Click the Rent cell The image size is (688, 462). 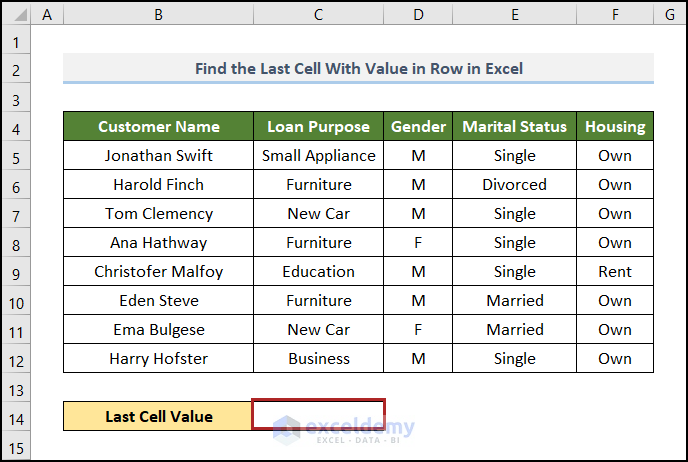coord(614,272)
